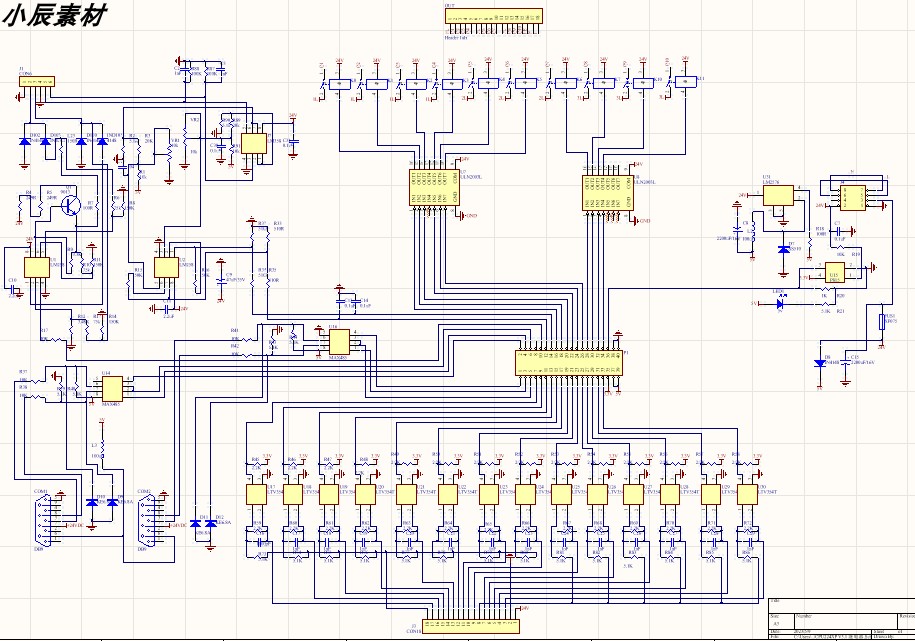Click the U8 ULN2003L driver chip
The height and width of the screenshot is (641, 915).
[607, 193]
